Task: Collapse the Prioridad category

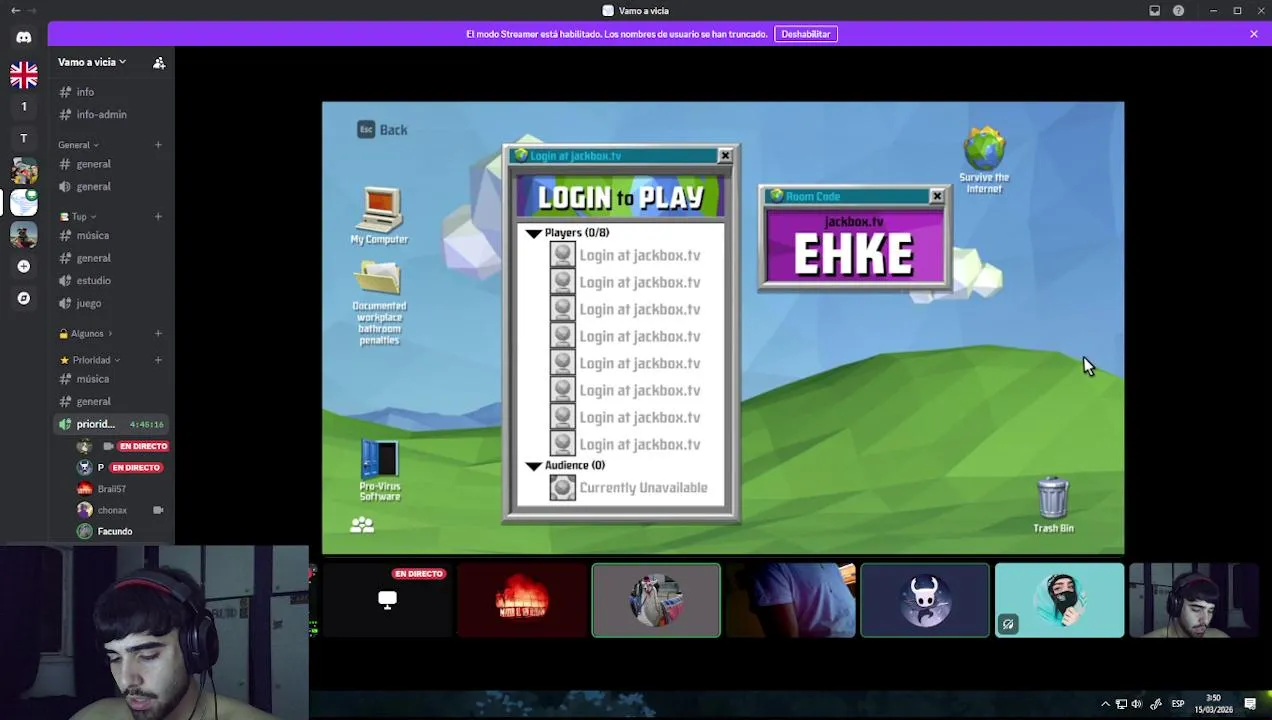Action: [89, 360]
